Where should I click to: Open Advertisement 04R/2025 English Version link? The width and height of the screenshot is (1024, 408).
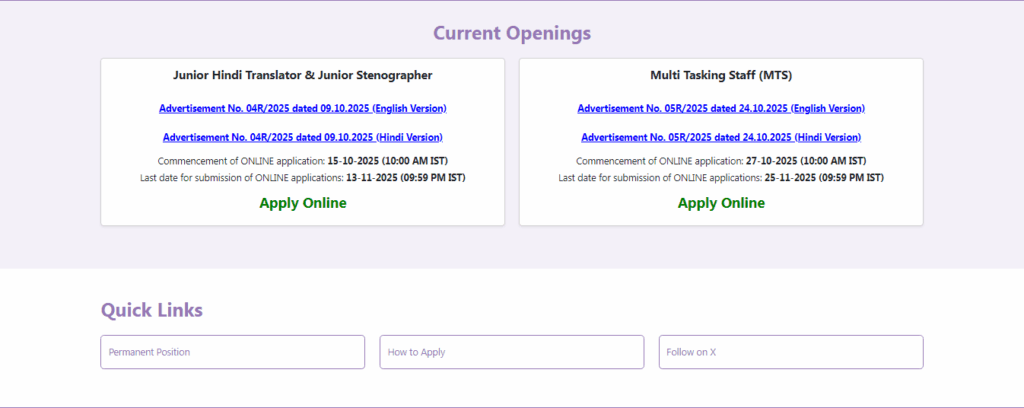click(302, 108)
